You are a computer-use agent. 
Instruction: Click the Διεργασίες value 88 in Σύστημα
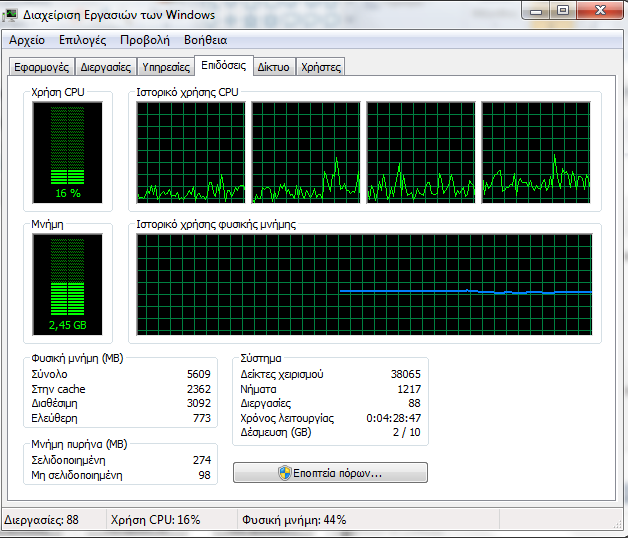(x=415, y=403)
